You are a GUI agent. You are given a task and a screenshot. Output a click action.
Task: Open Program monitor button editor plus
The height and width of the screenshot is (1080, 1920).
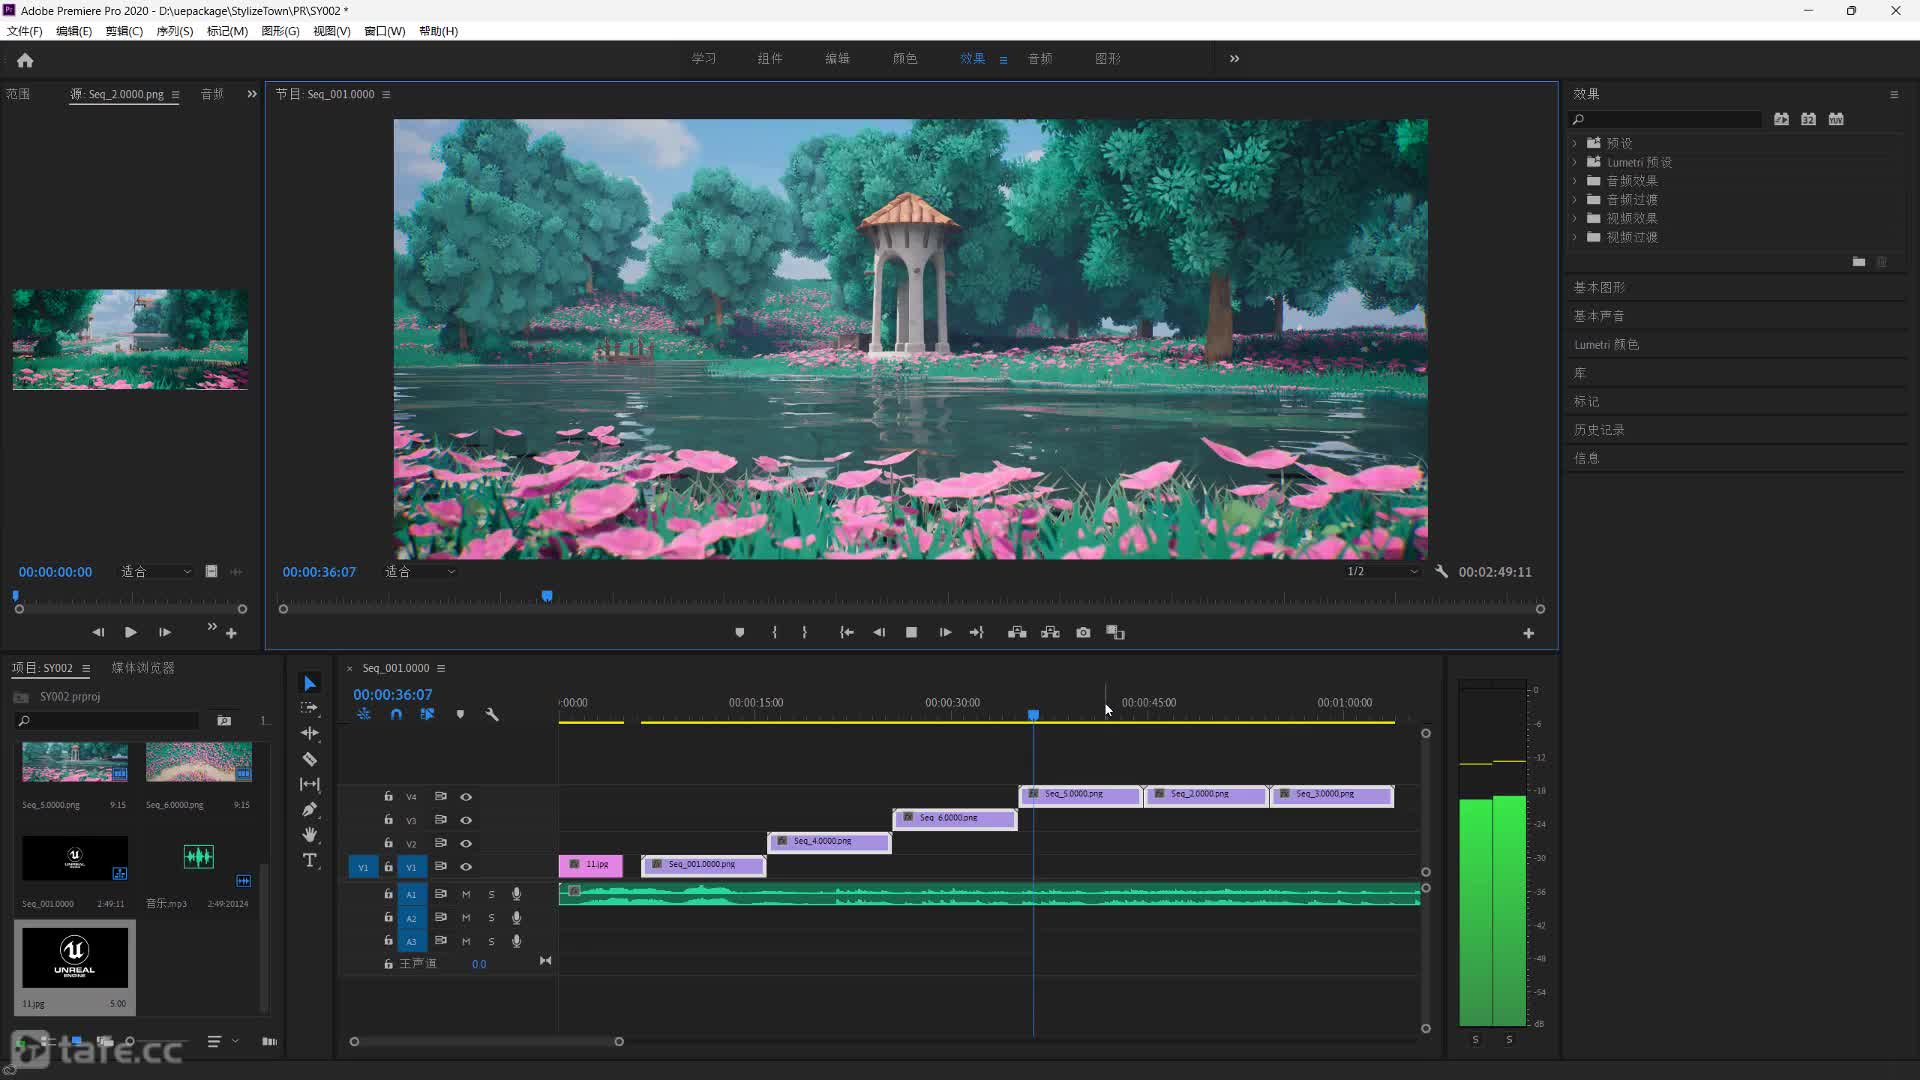1528,633
